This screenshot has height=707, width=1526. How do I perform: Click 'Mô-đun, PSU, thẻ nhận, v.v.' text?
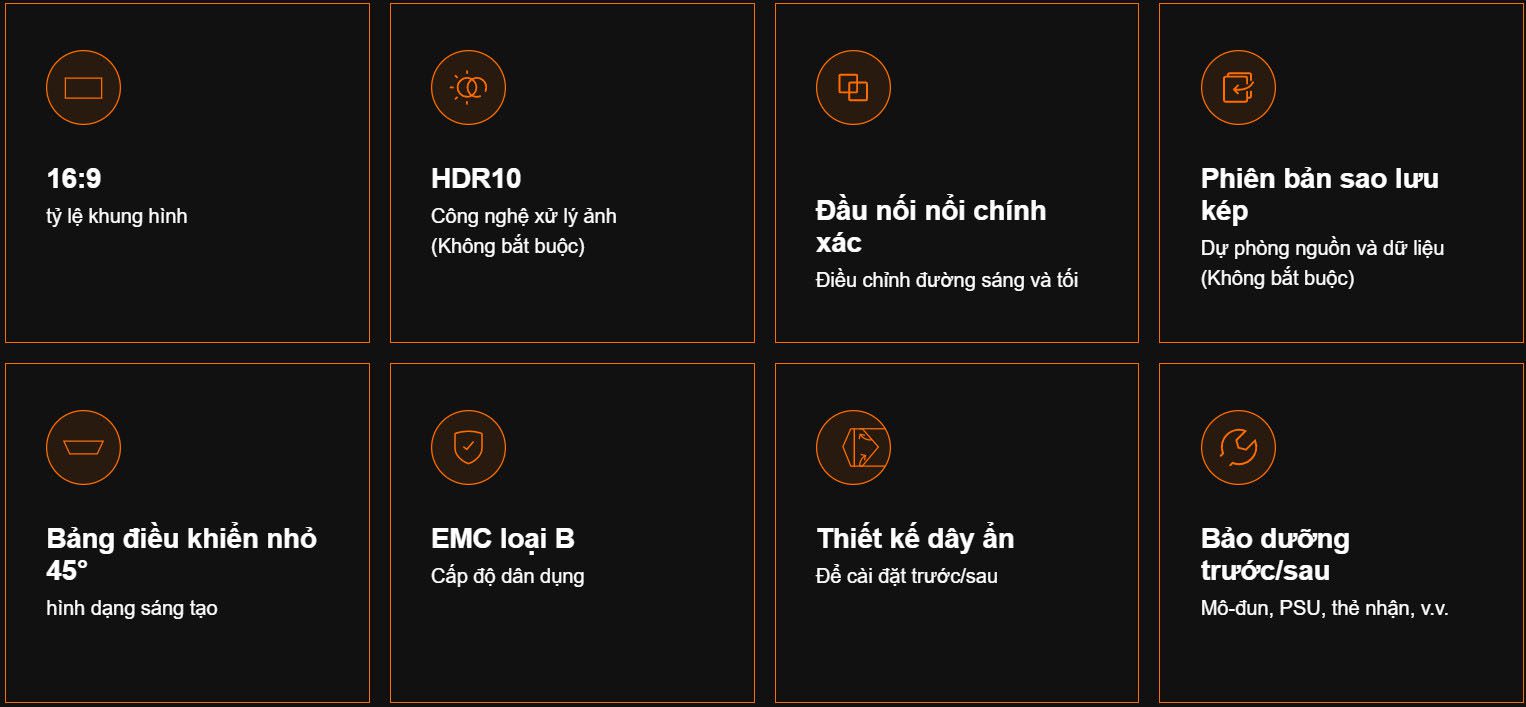click(1324, 608)
